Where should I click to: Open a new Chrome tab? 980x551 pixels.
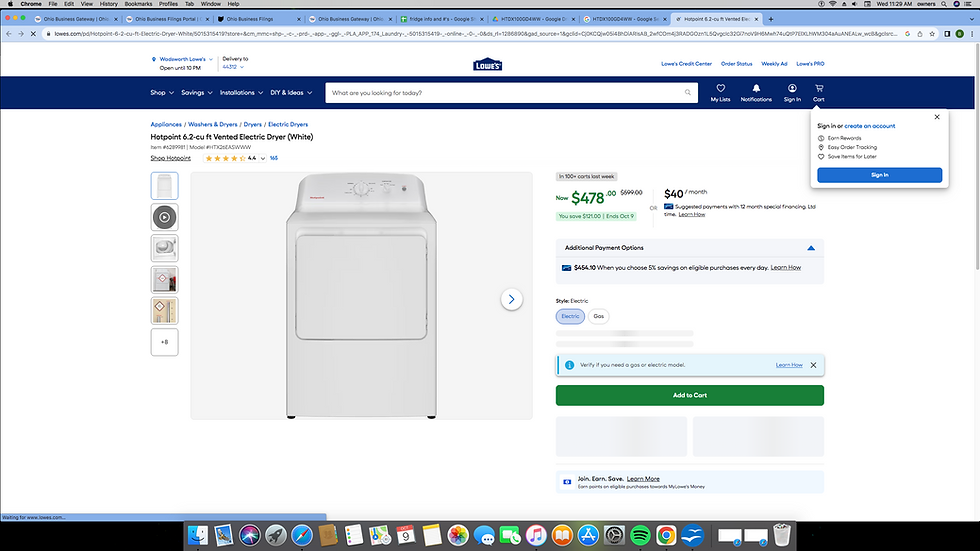click(771, 19)
